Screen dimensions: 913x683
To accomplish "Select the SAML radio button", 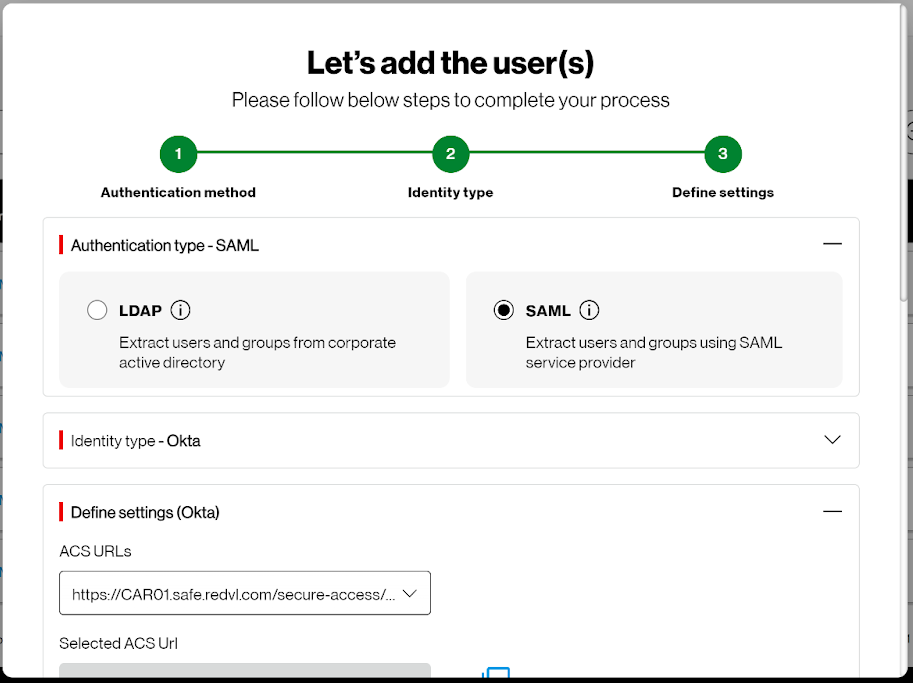I will [504, 310].
